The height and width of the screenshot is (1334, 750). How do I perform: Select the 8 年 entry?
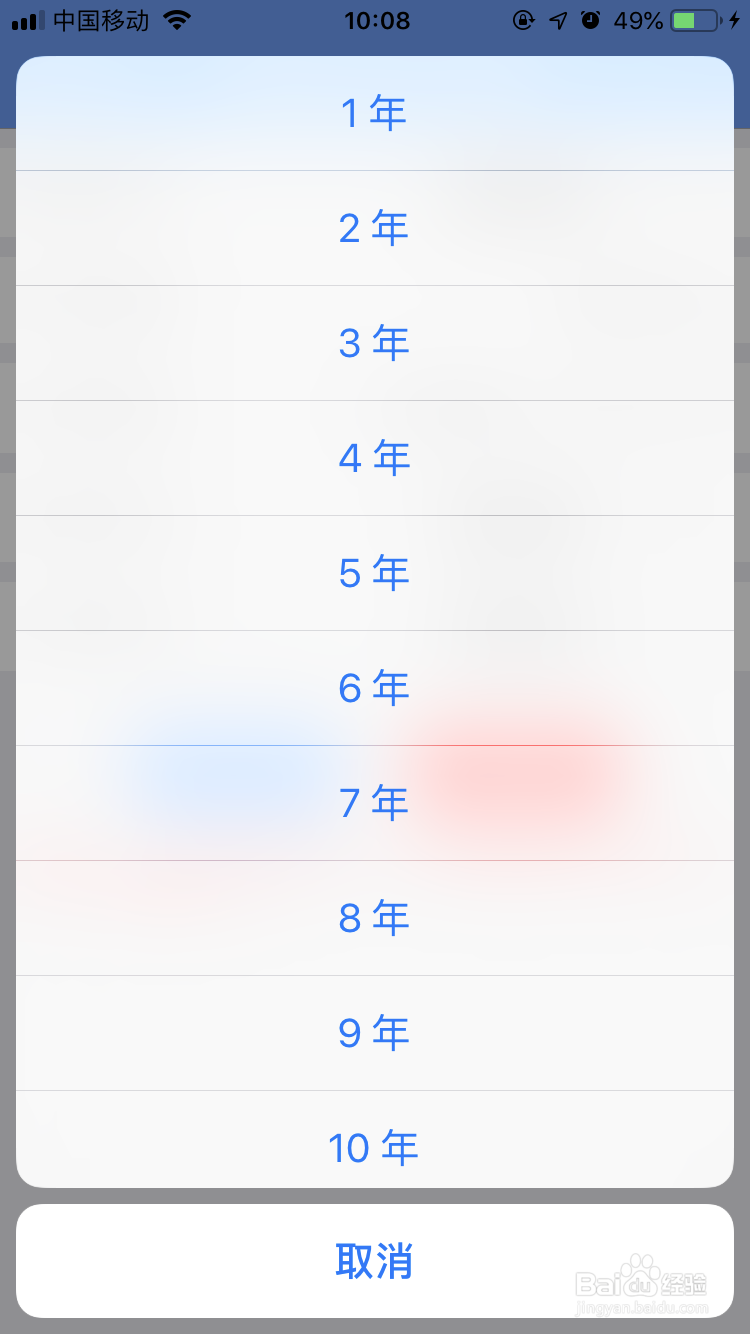[374, 919]
